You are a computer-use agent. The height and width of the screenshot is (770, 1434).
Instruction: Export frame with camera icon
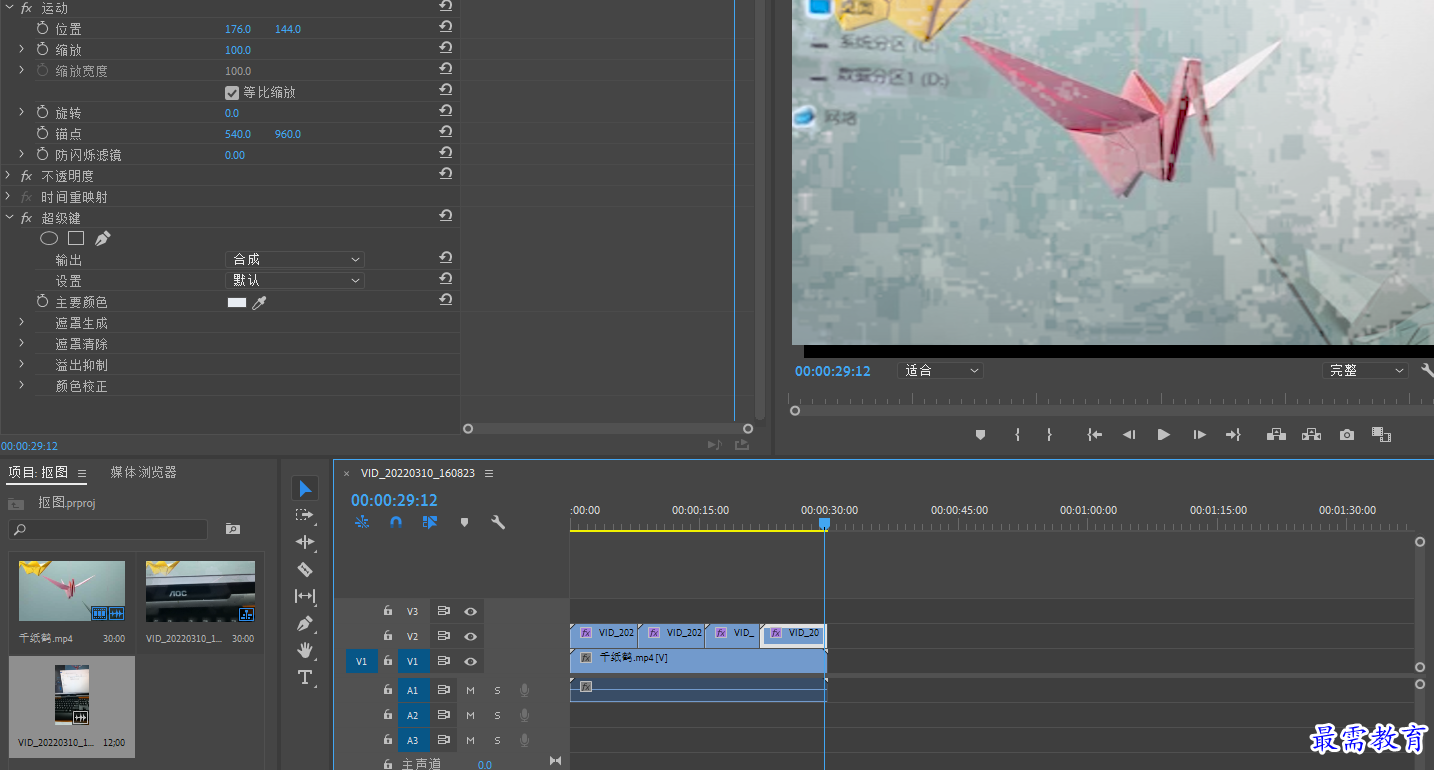point(1347,435)
